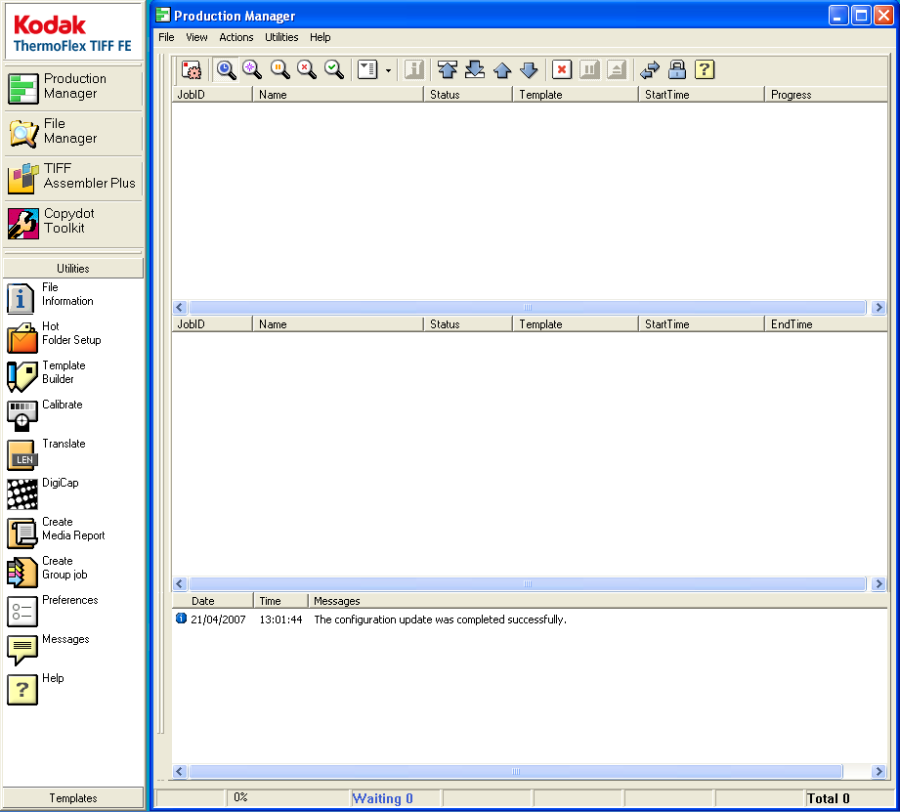Toggle the purple star magnifier filter
The width and height of the screenshot is (900, 812).
tap(252, 70)
